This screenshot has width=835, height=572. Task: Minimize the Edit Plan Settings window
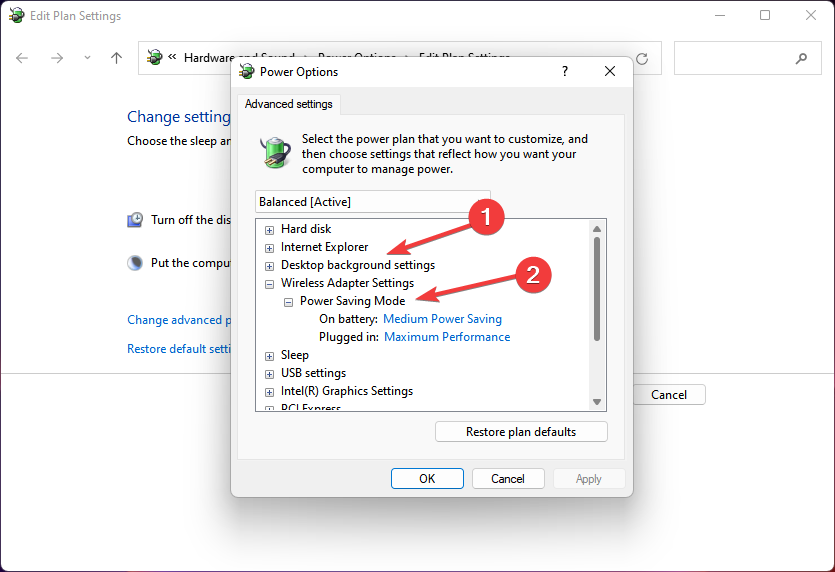[720, 15]
